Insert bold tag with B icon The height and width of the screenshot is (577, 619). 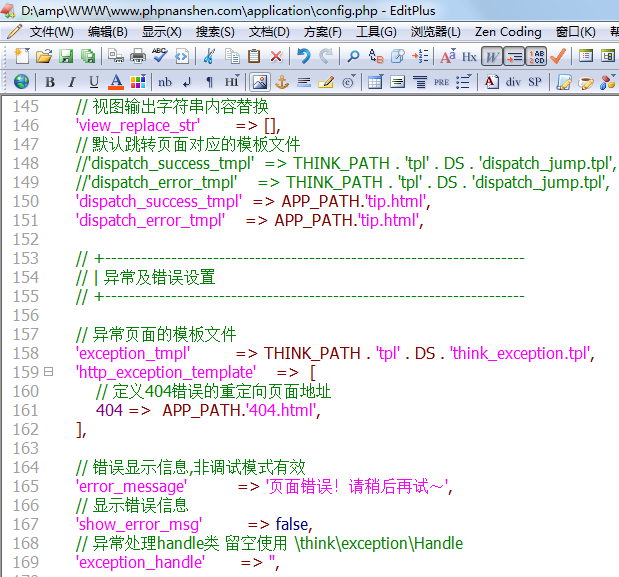[50, 82]
